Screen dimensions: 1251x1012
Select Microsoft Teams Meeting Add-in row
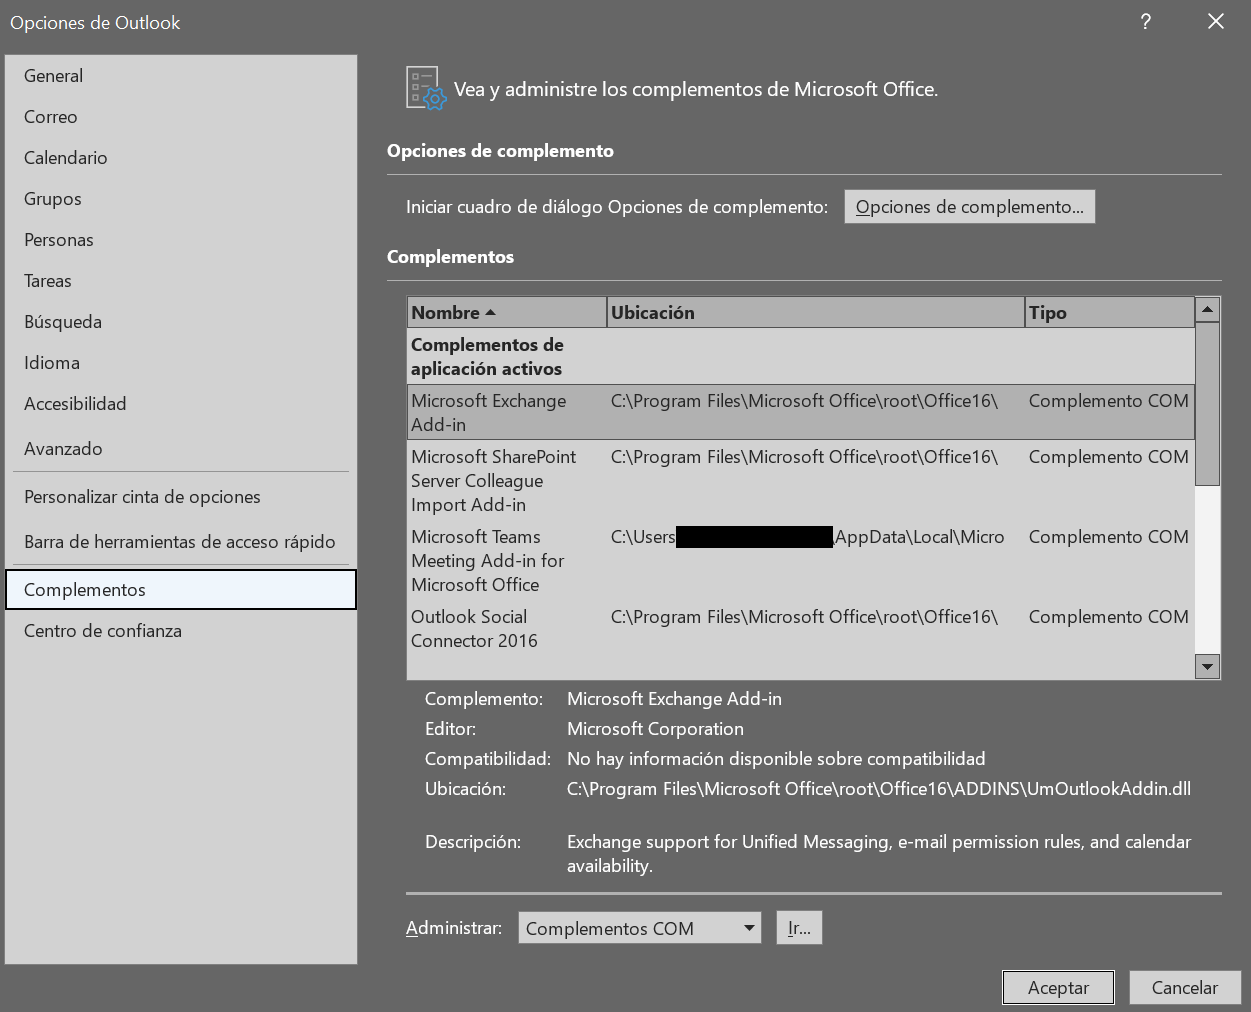tap(801, 561)
